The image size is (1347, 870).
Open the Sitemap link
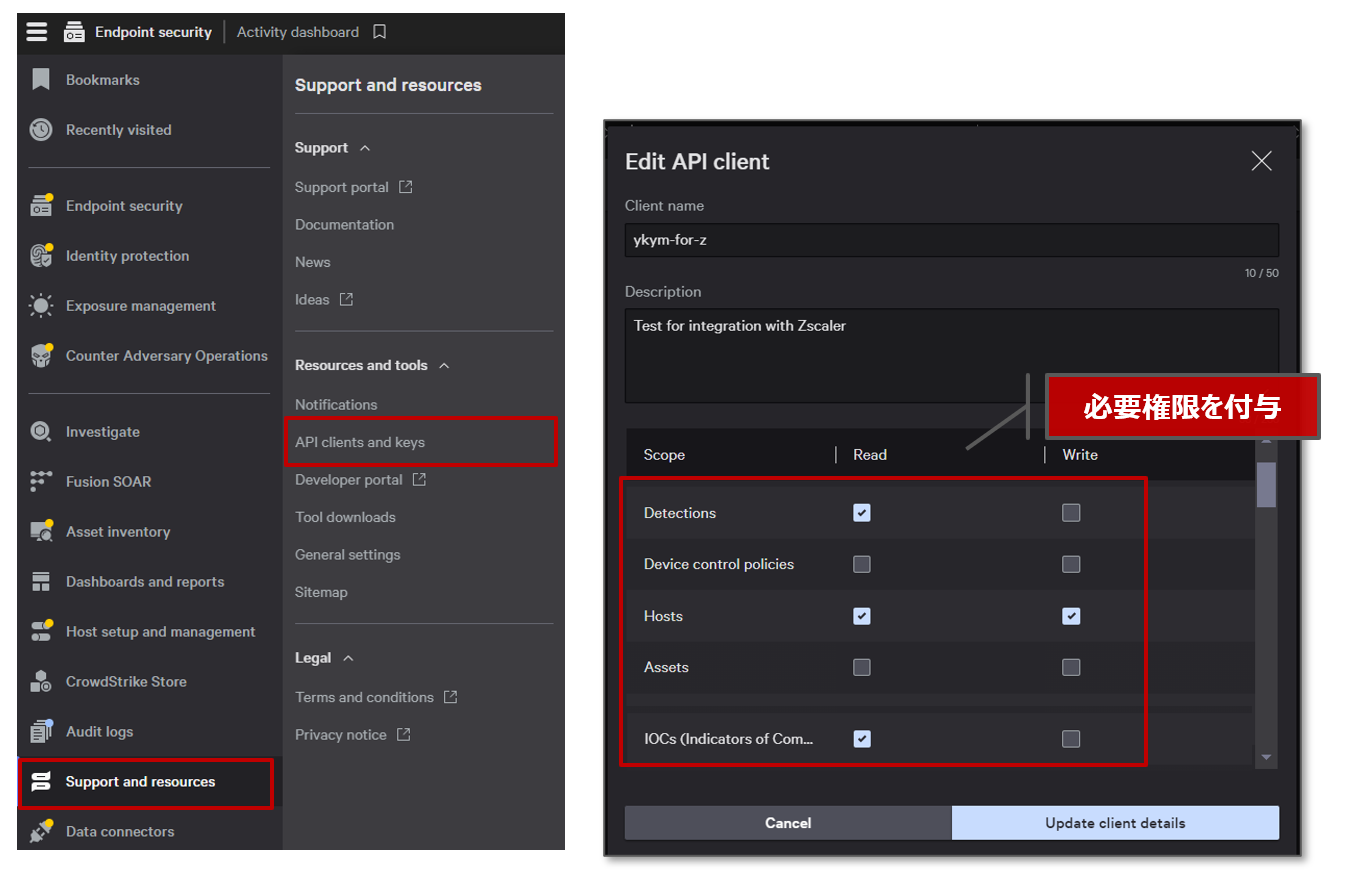pos(321,592)
